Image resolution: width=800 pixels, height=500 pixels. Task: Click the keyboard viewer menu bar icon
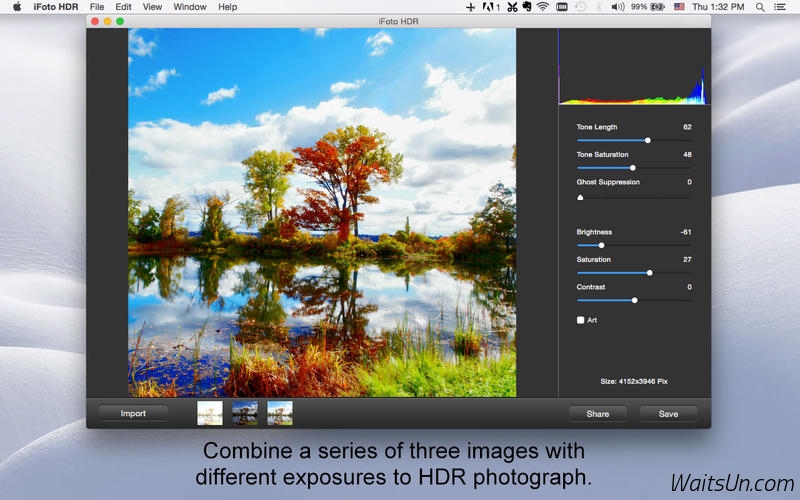(x=562, y=7)
